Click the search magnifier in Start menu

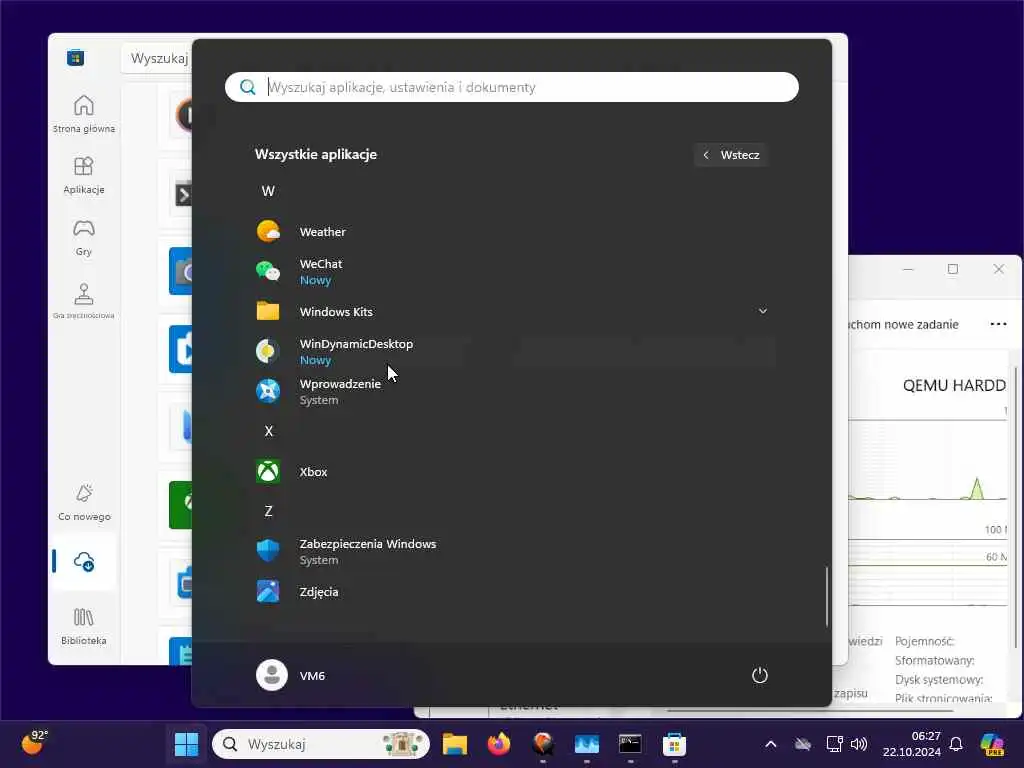[248, 87]
